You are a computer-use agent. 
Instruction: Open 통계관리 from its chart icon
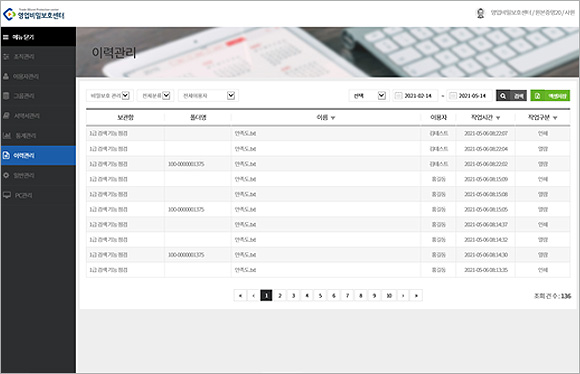pyautogui.click(x=7, y=135)
